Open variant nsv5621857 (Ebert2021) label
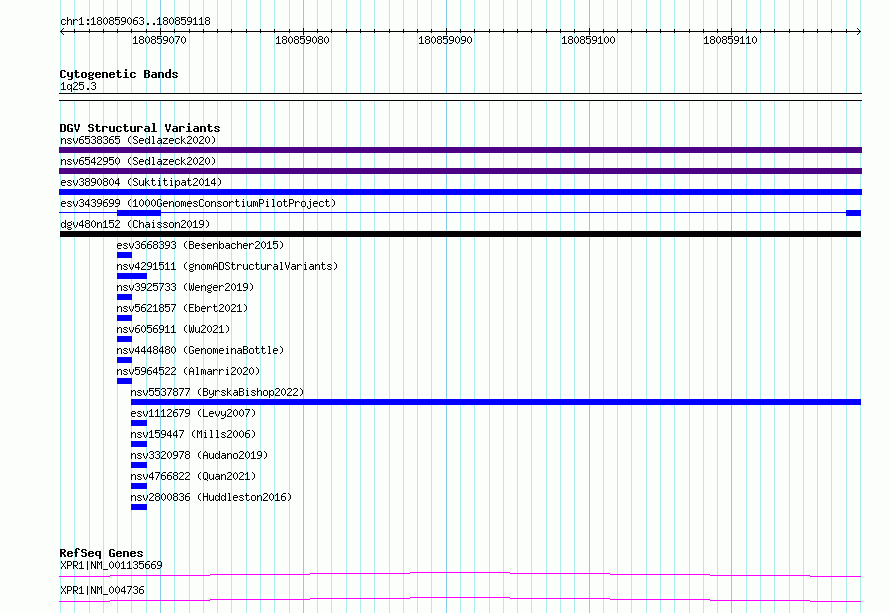890x613 pixels. (x=182, y=308)
